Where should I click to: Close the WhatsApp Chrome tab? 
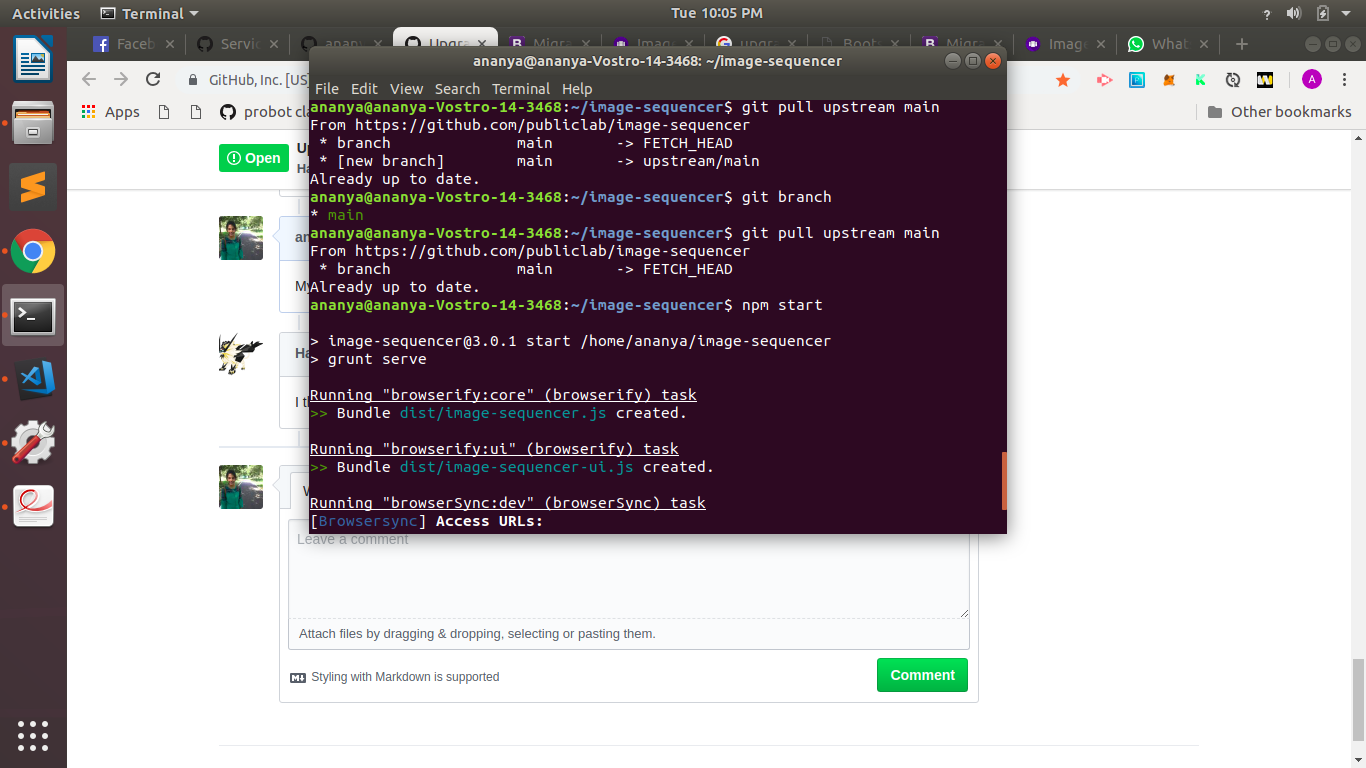tap(1204, 44)
